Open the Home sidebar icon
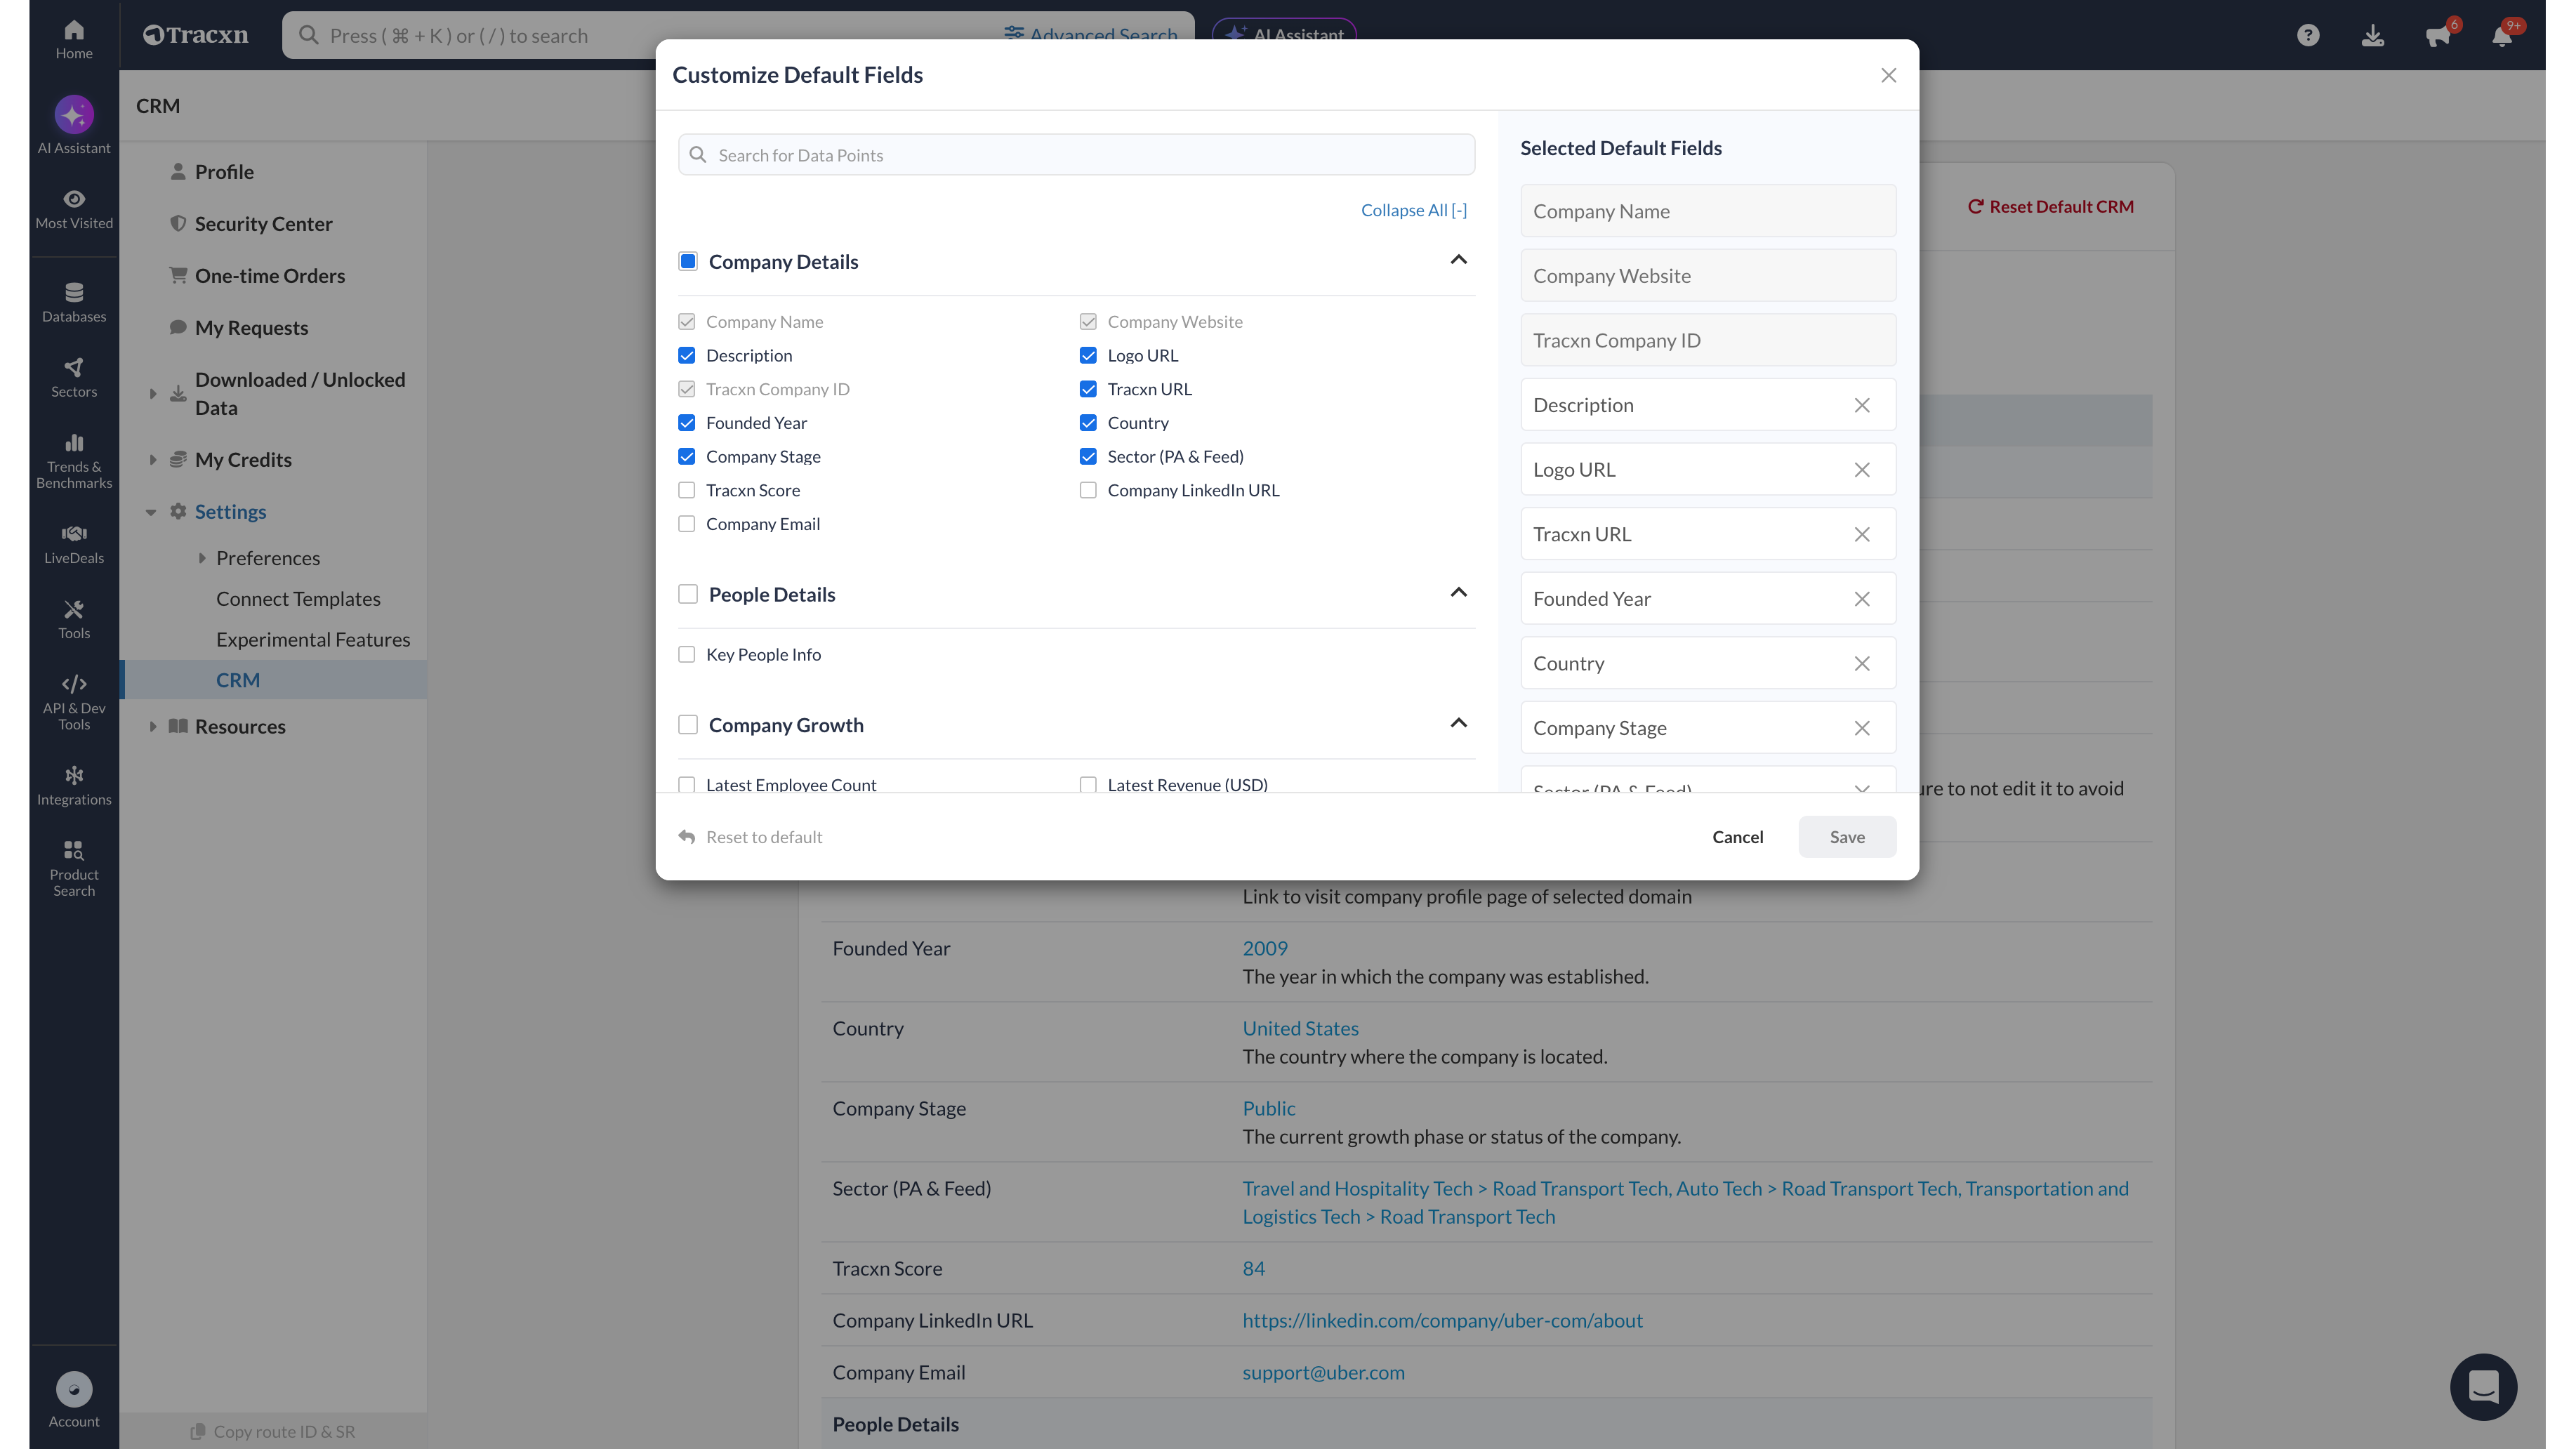This screenshot has width=2576, height=1449. click(74, 39)
